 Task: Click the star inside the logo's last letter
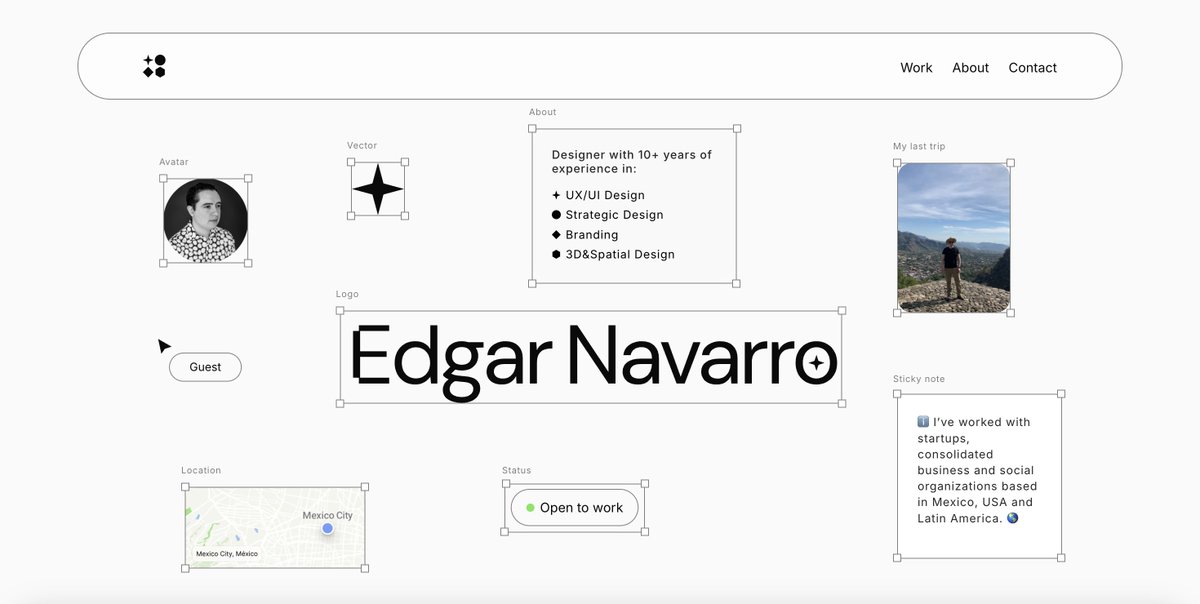click(x=816, y=364)
